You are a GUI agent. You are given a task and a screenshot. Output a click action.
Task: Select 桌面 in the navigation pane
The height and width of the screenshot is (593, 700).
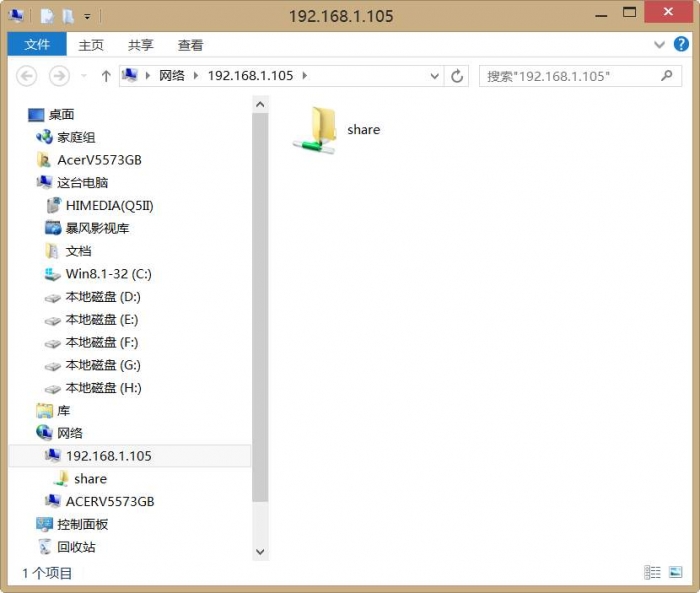50,115
